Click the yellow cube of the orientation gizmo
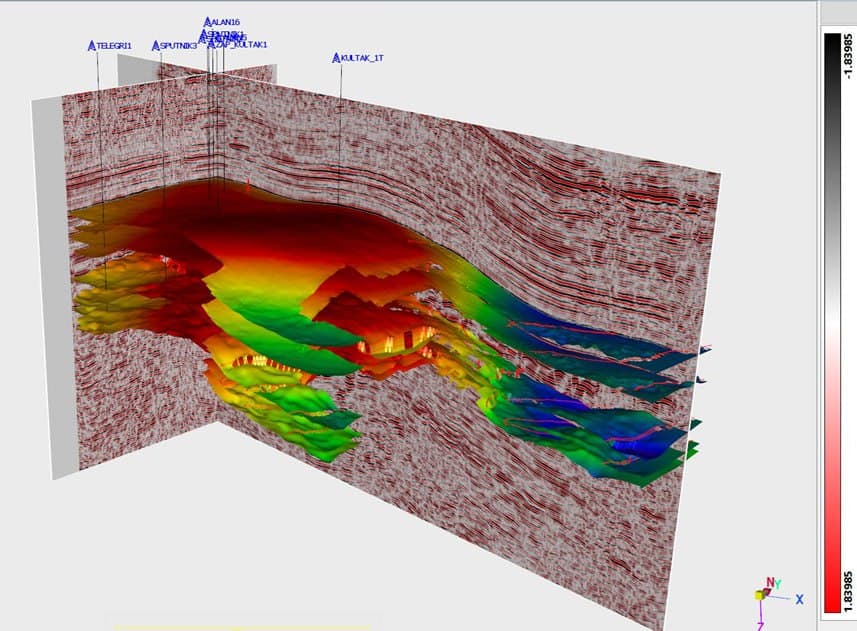The height and width of the screenshot is (631, 857). coord(760,596)
